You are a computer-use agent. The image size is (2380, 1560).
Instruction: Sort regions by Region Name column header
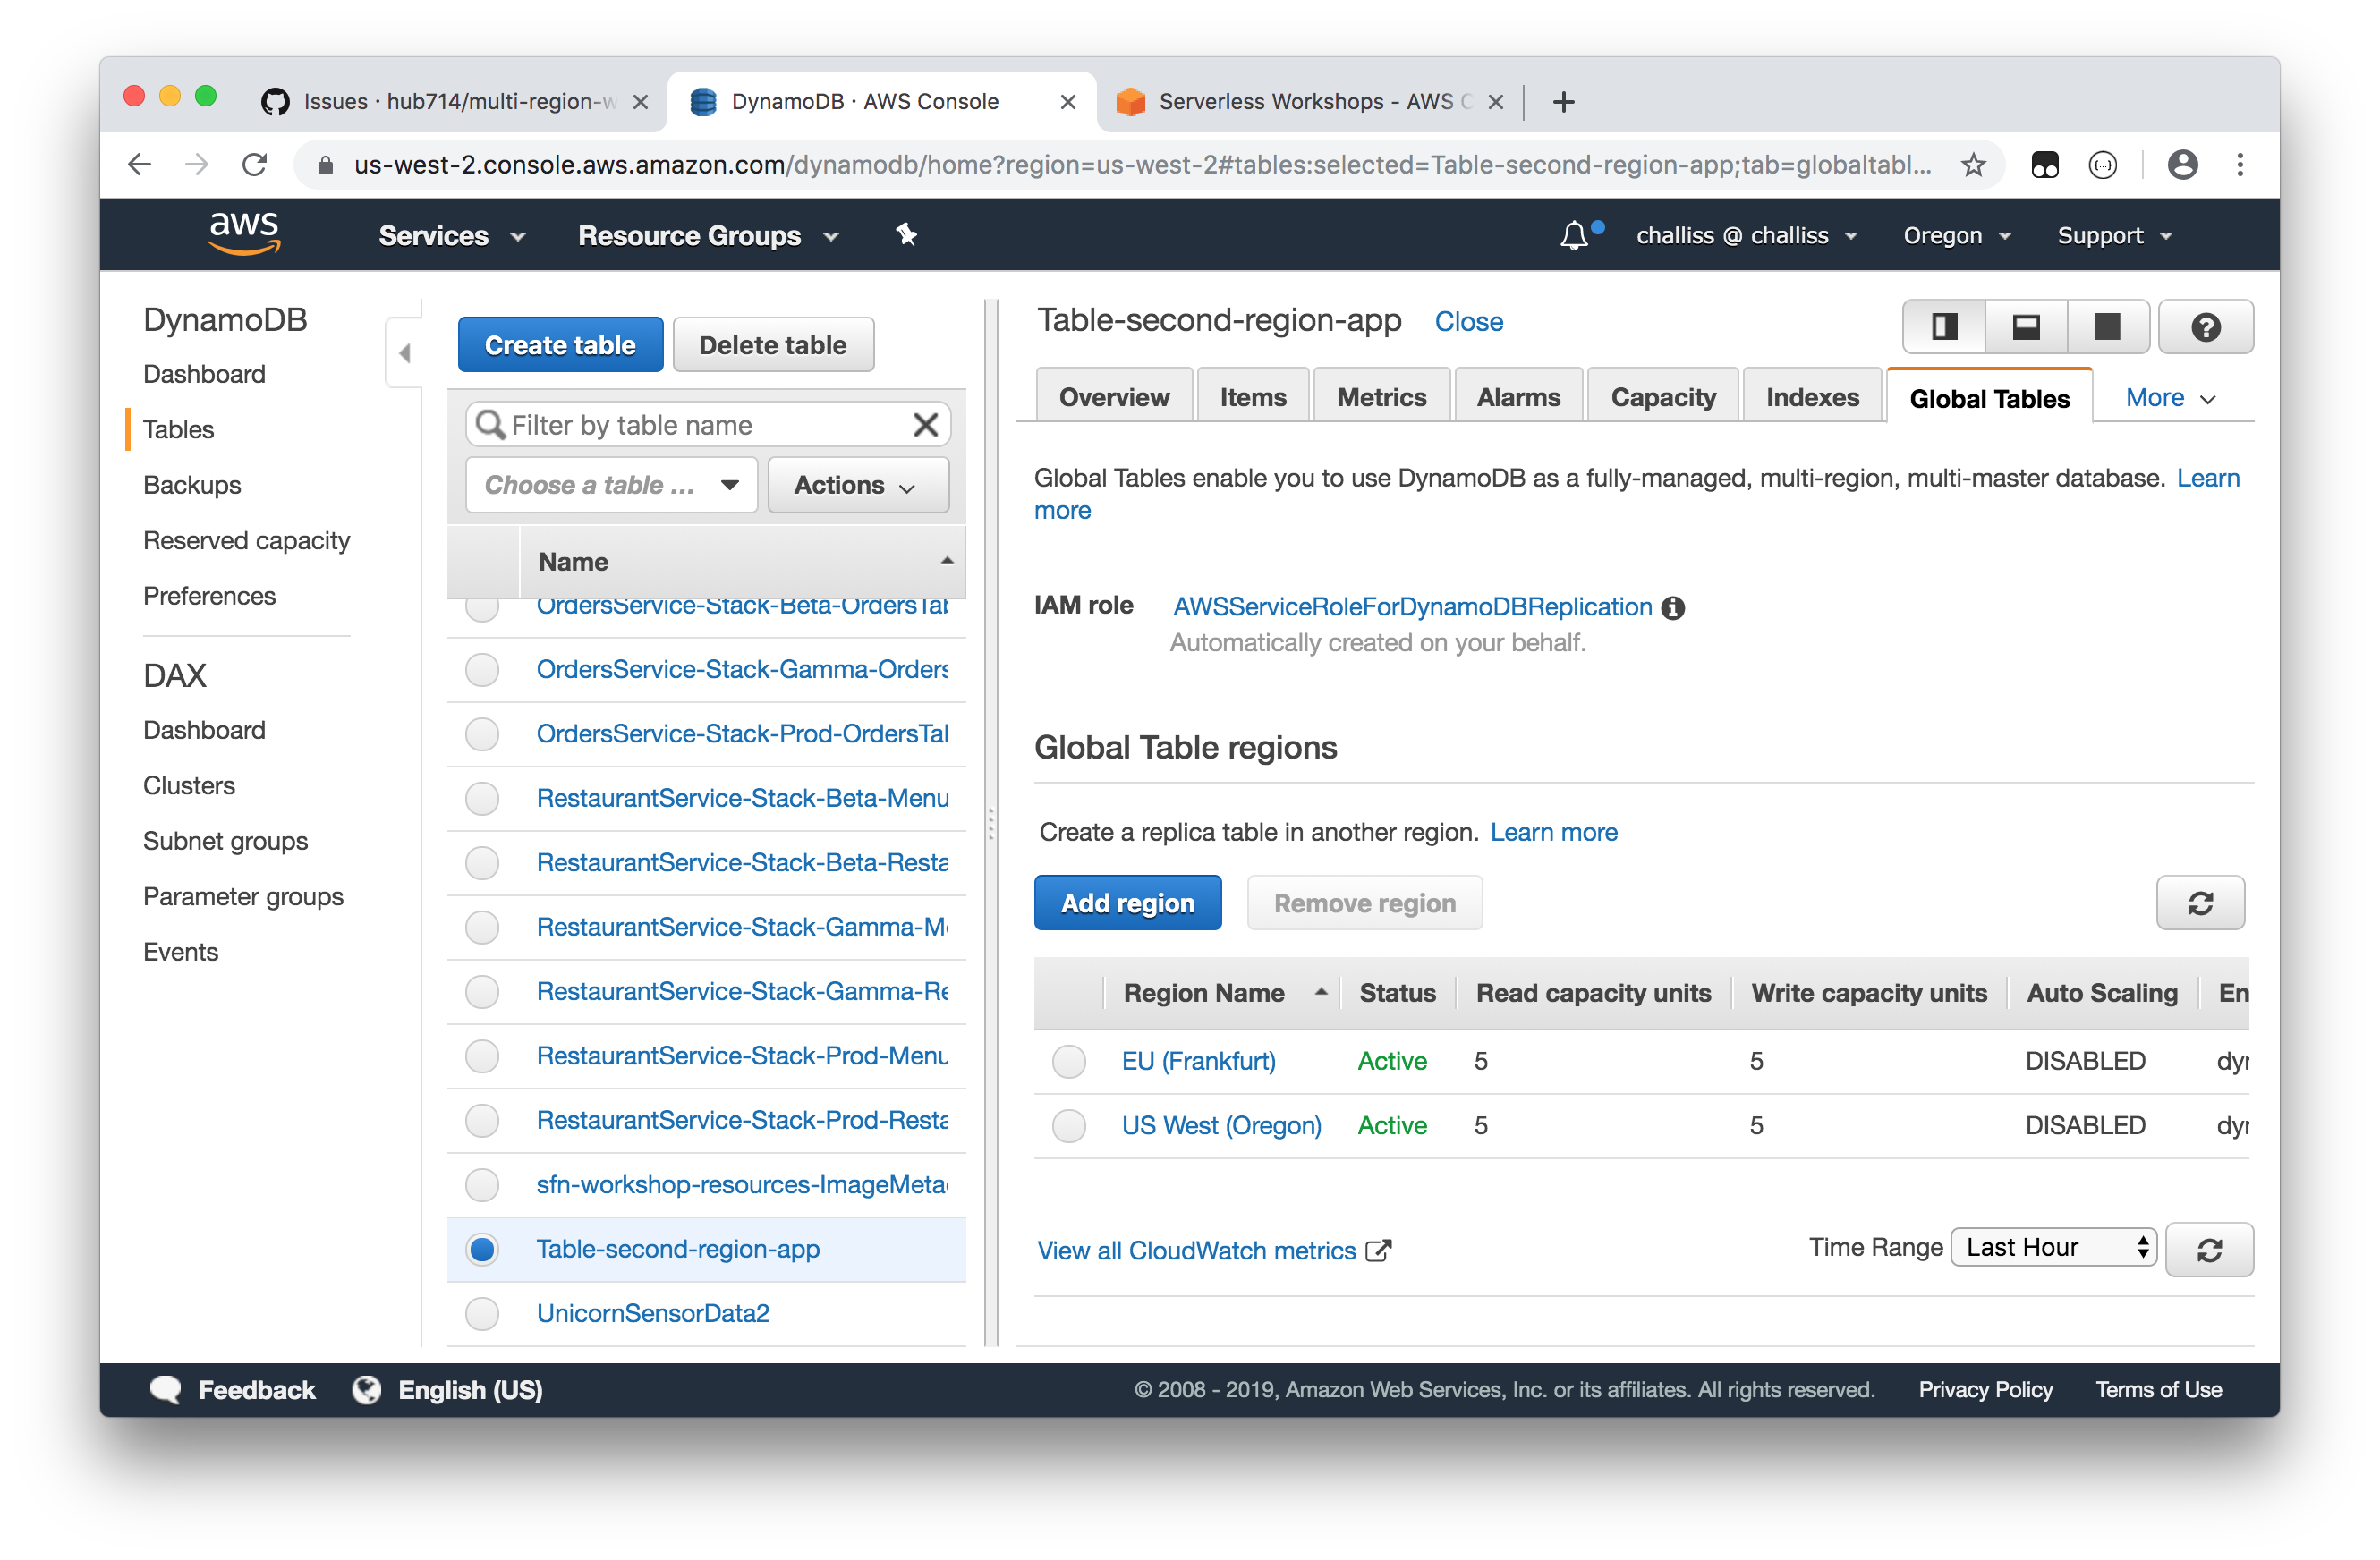[x=1222, y=993]
